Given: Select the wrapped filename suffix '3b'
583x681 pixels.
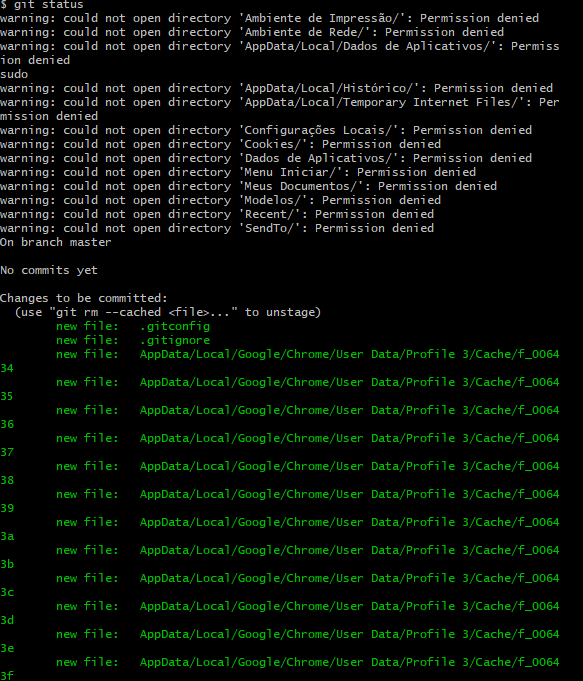Looking at the screenshot, I should click(x=7, y=564).
